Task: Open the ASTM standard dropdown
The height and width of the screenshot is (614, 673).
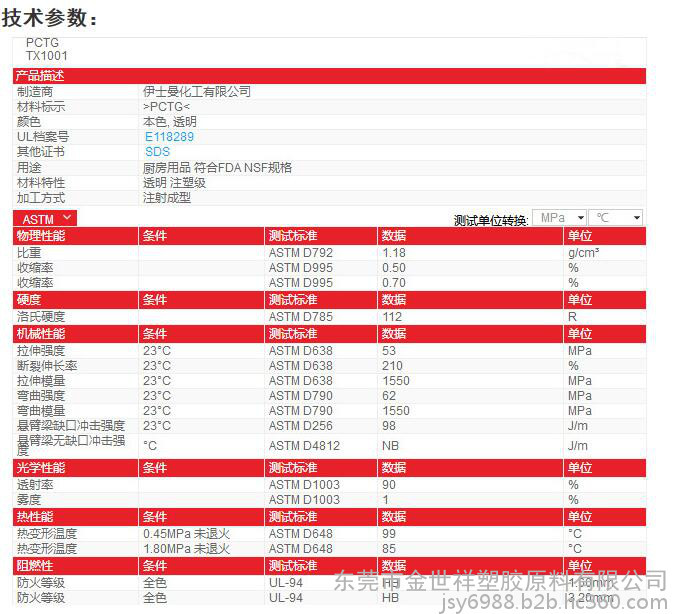Action: point(45,218)
